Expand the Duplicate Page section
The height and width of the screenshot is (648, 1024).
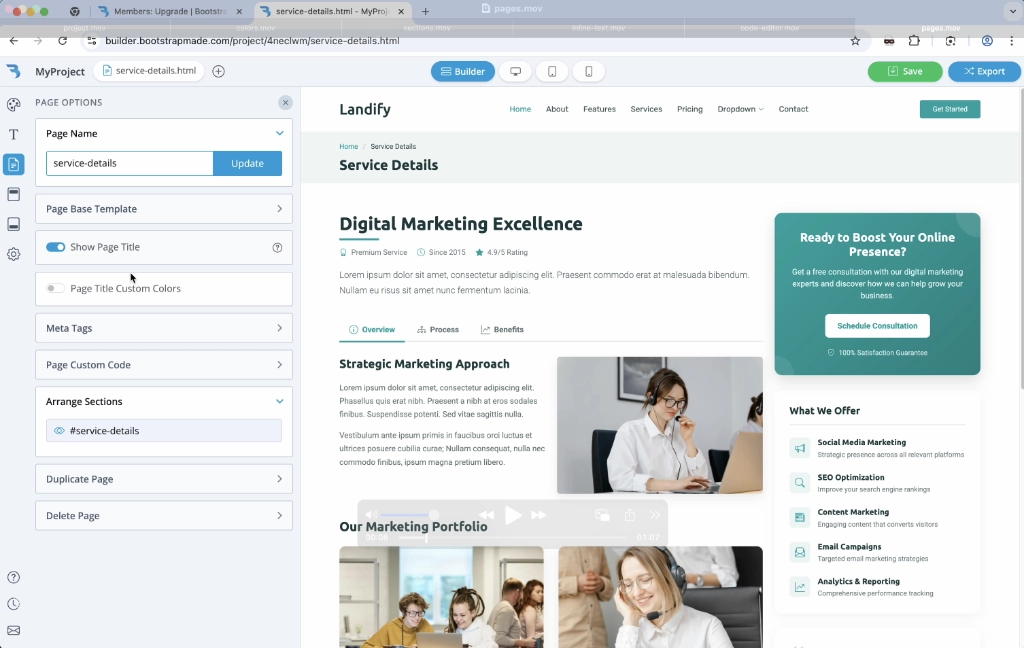[x=164, y=479]
